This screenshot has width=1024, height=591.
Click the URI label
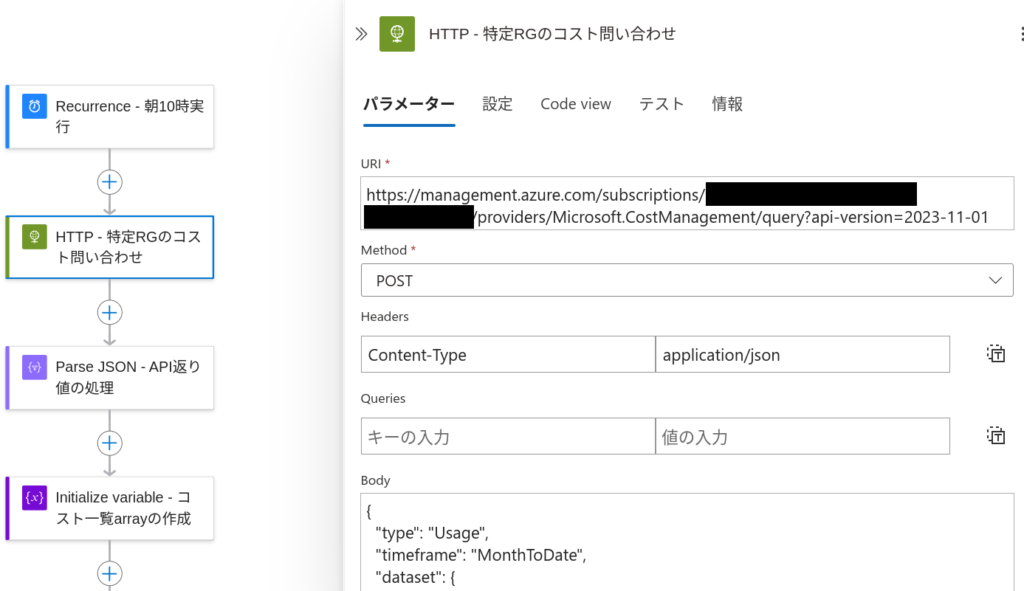tap(371, 163)
